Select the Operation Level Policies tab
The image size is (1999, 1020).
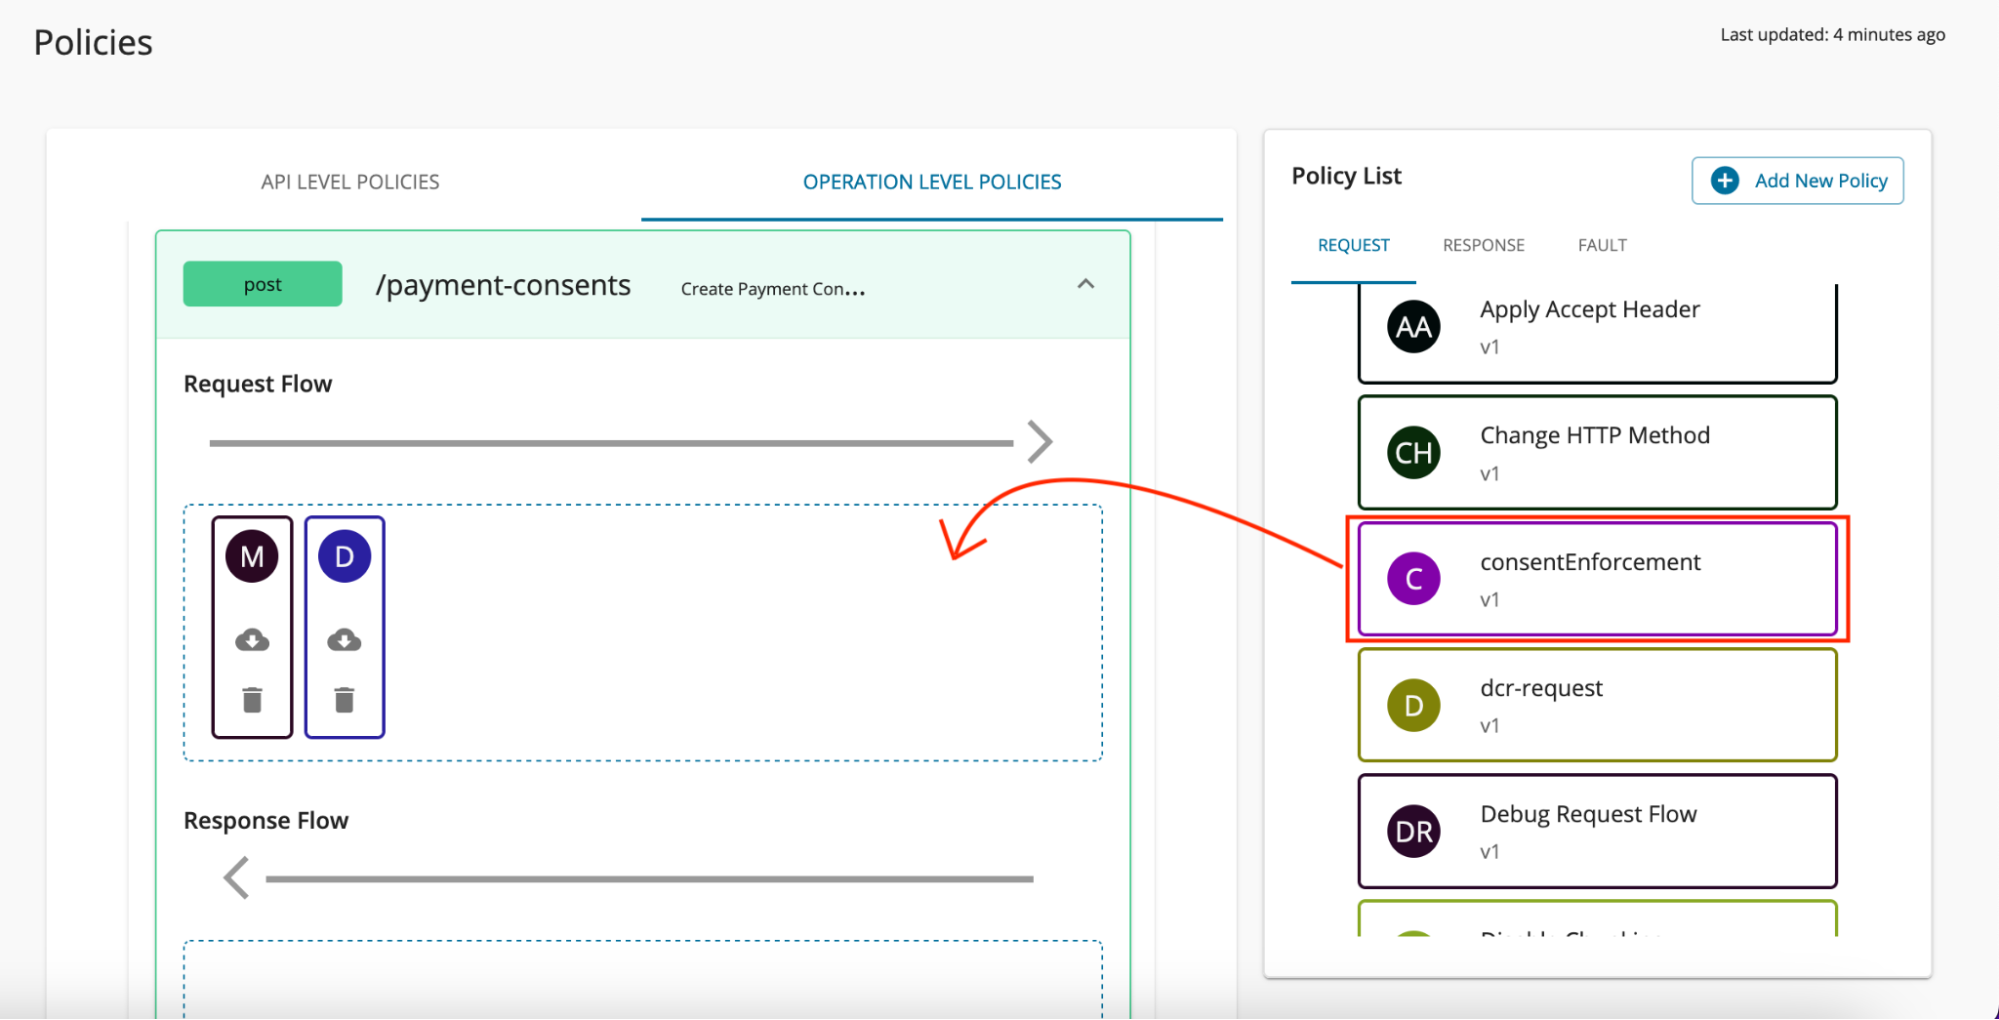[x=932, y=182]
